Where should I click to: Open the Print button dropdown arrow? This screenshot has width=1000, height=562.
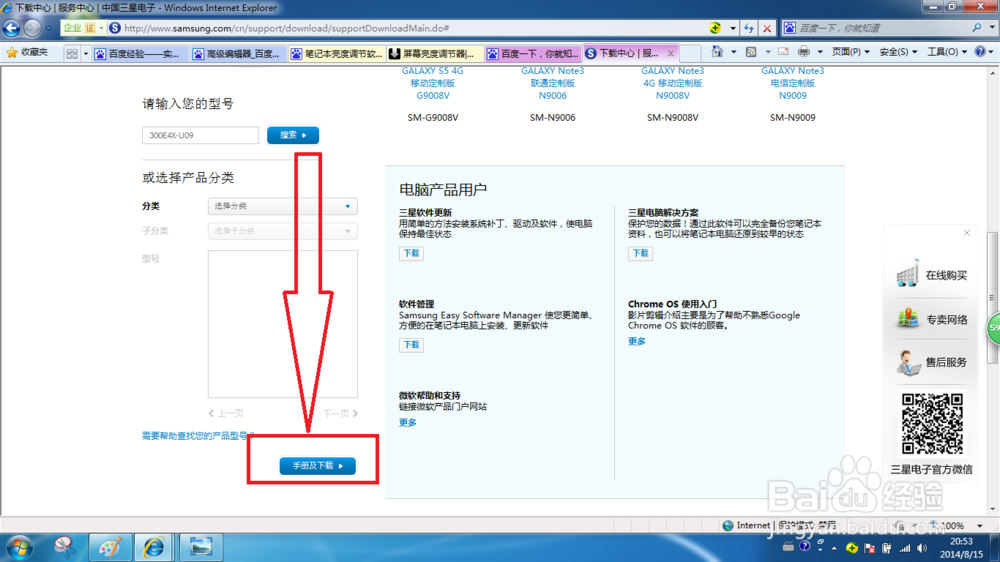coord(820,52)
